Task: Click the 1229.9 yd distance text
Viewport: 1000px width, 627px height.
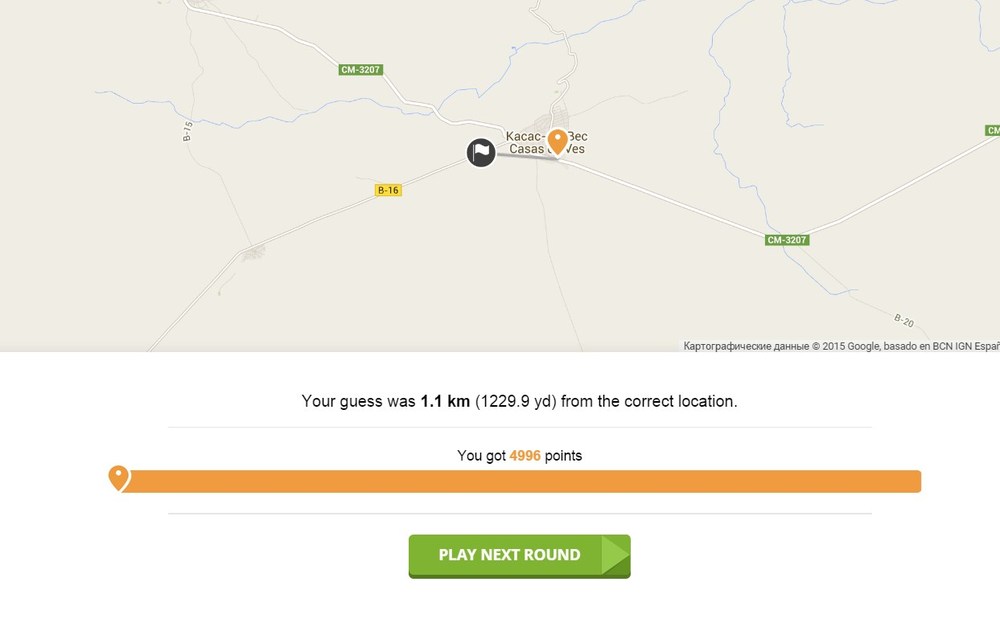Action: (517, 402)
